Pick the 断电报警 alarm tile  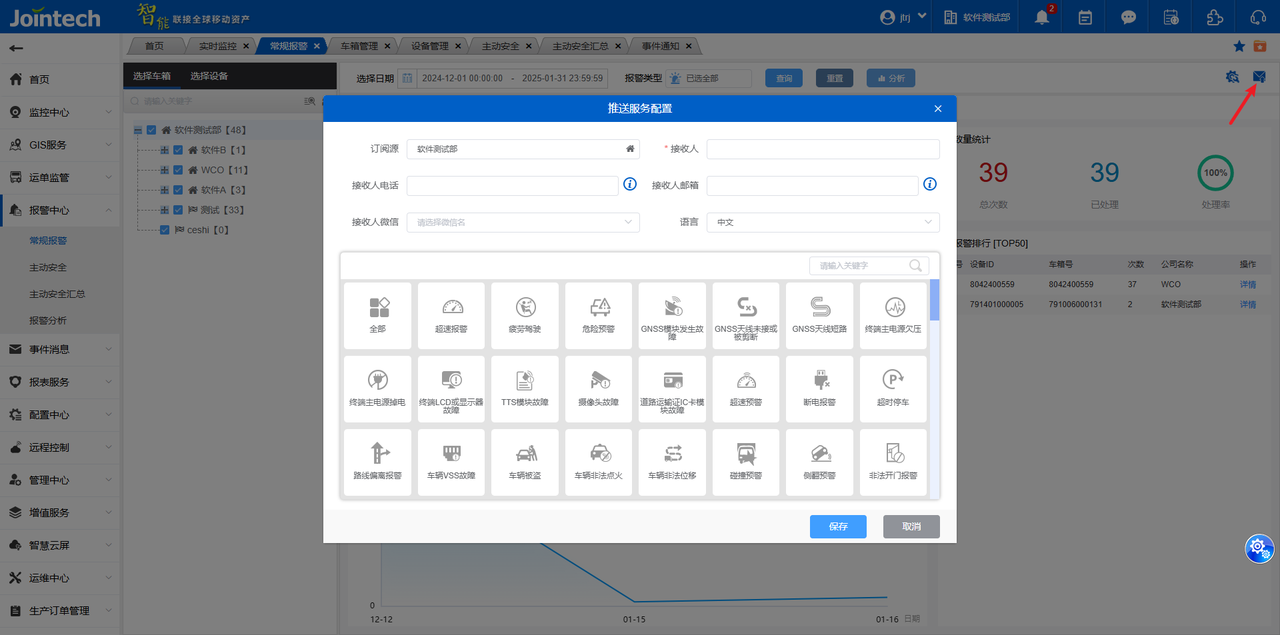coord(819,389)
